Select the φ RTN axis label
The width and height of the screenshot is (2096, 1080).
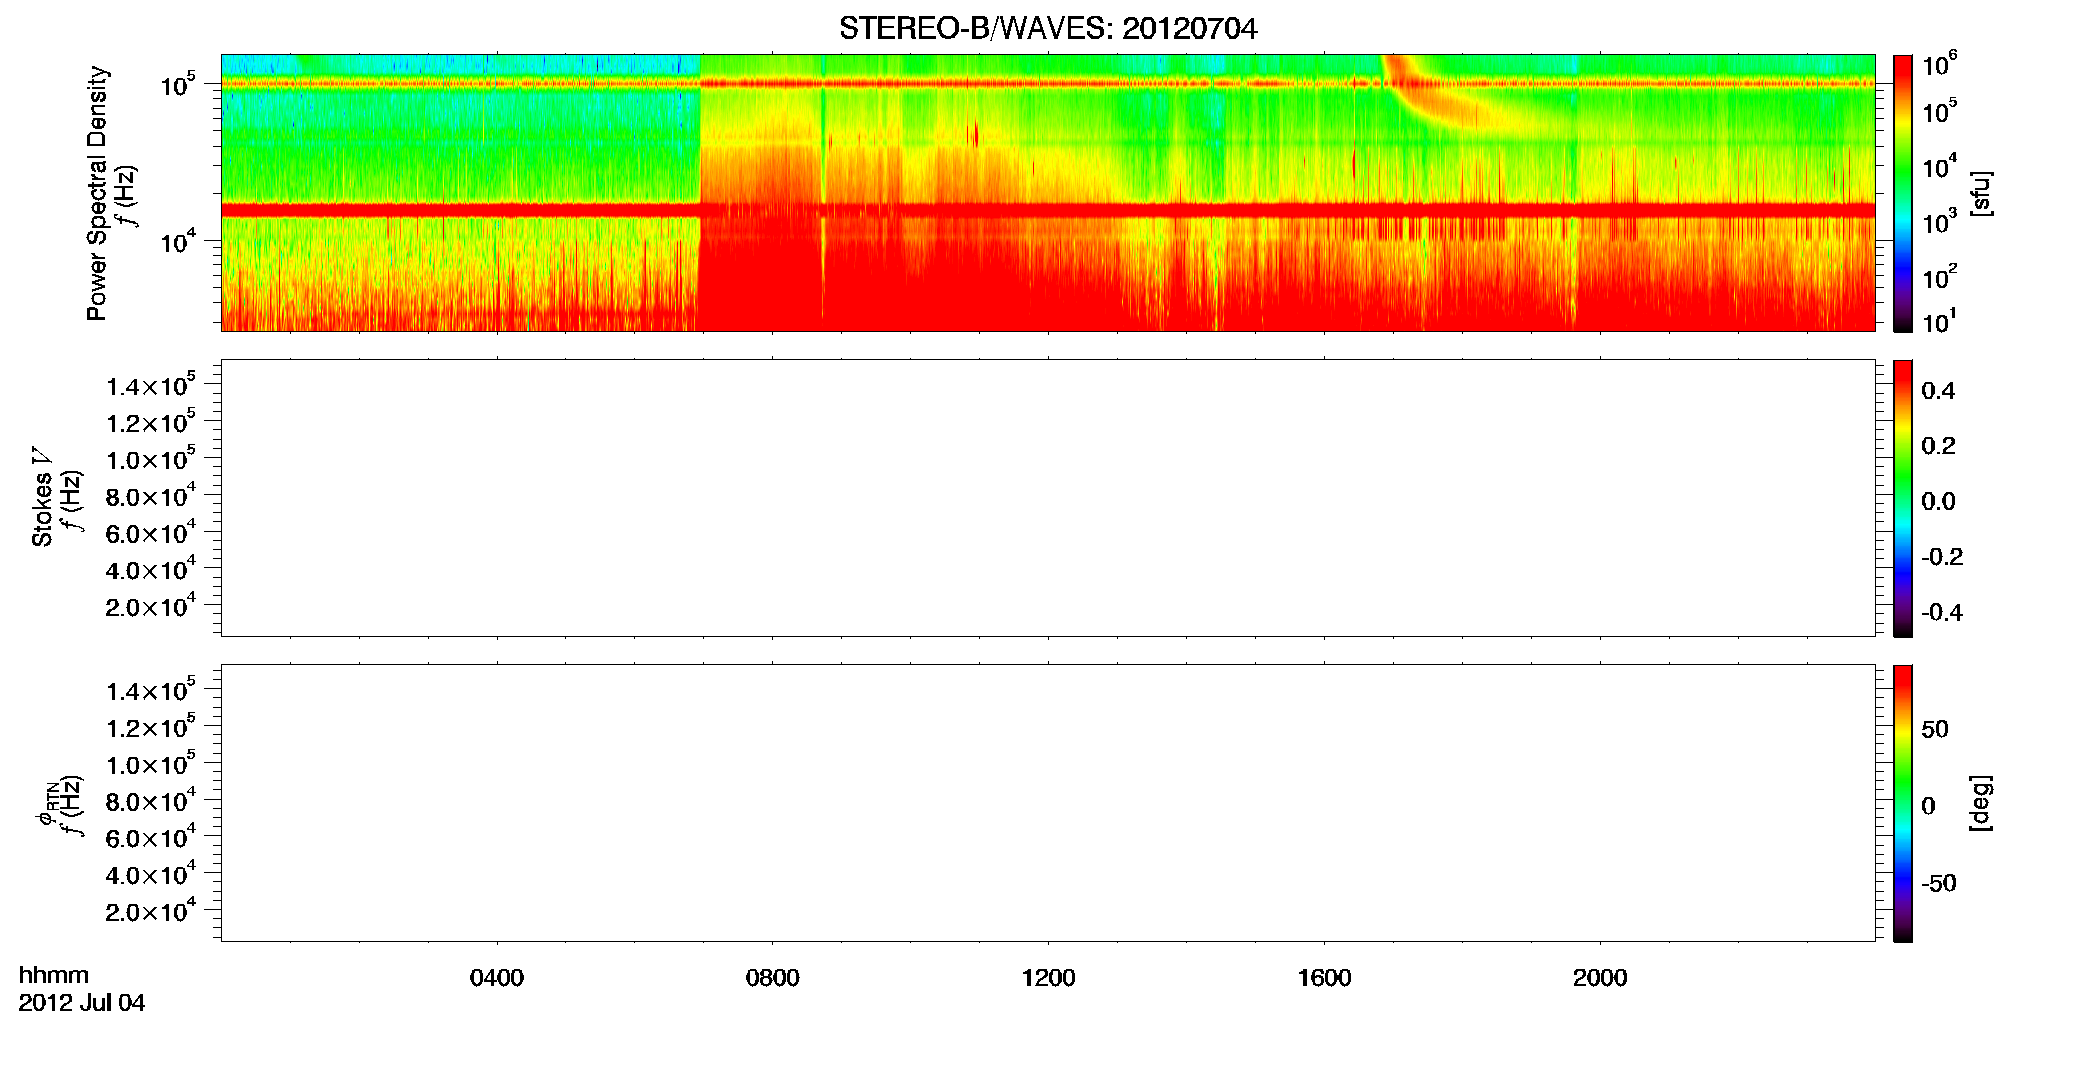click(46, 805)
